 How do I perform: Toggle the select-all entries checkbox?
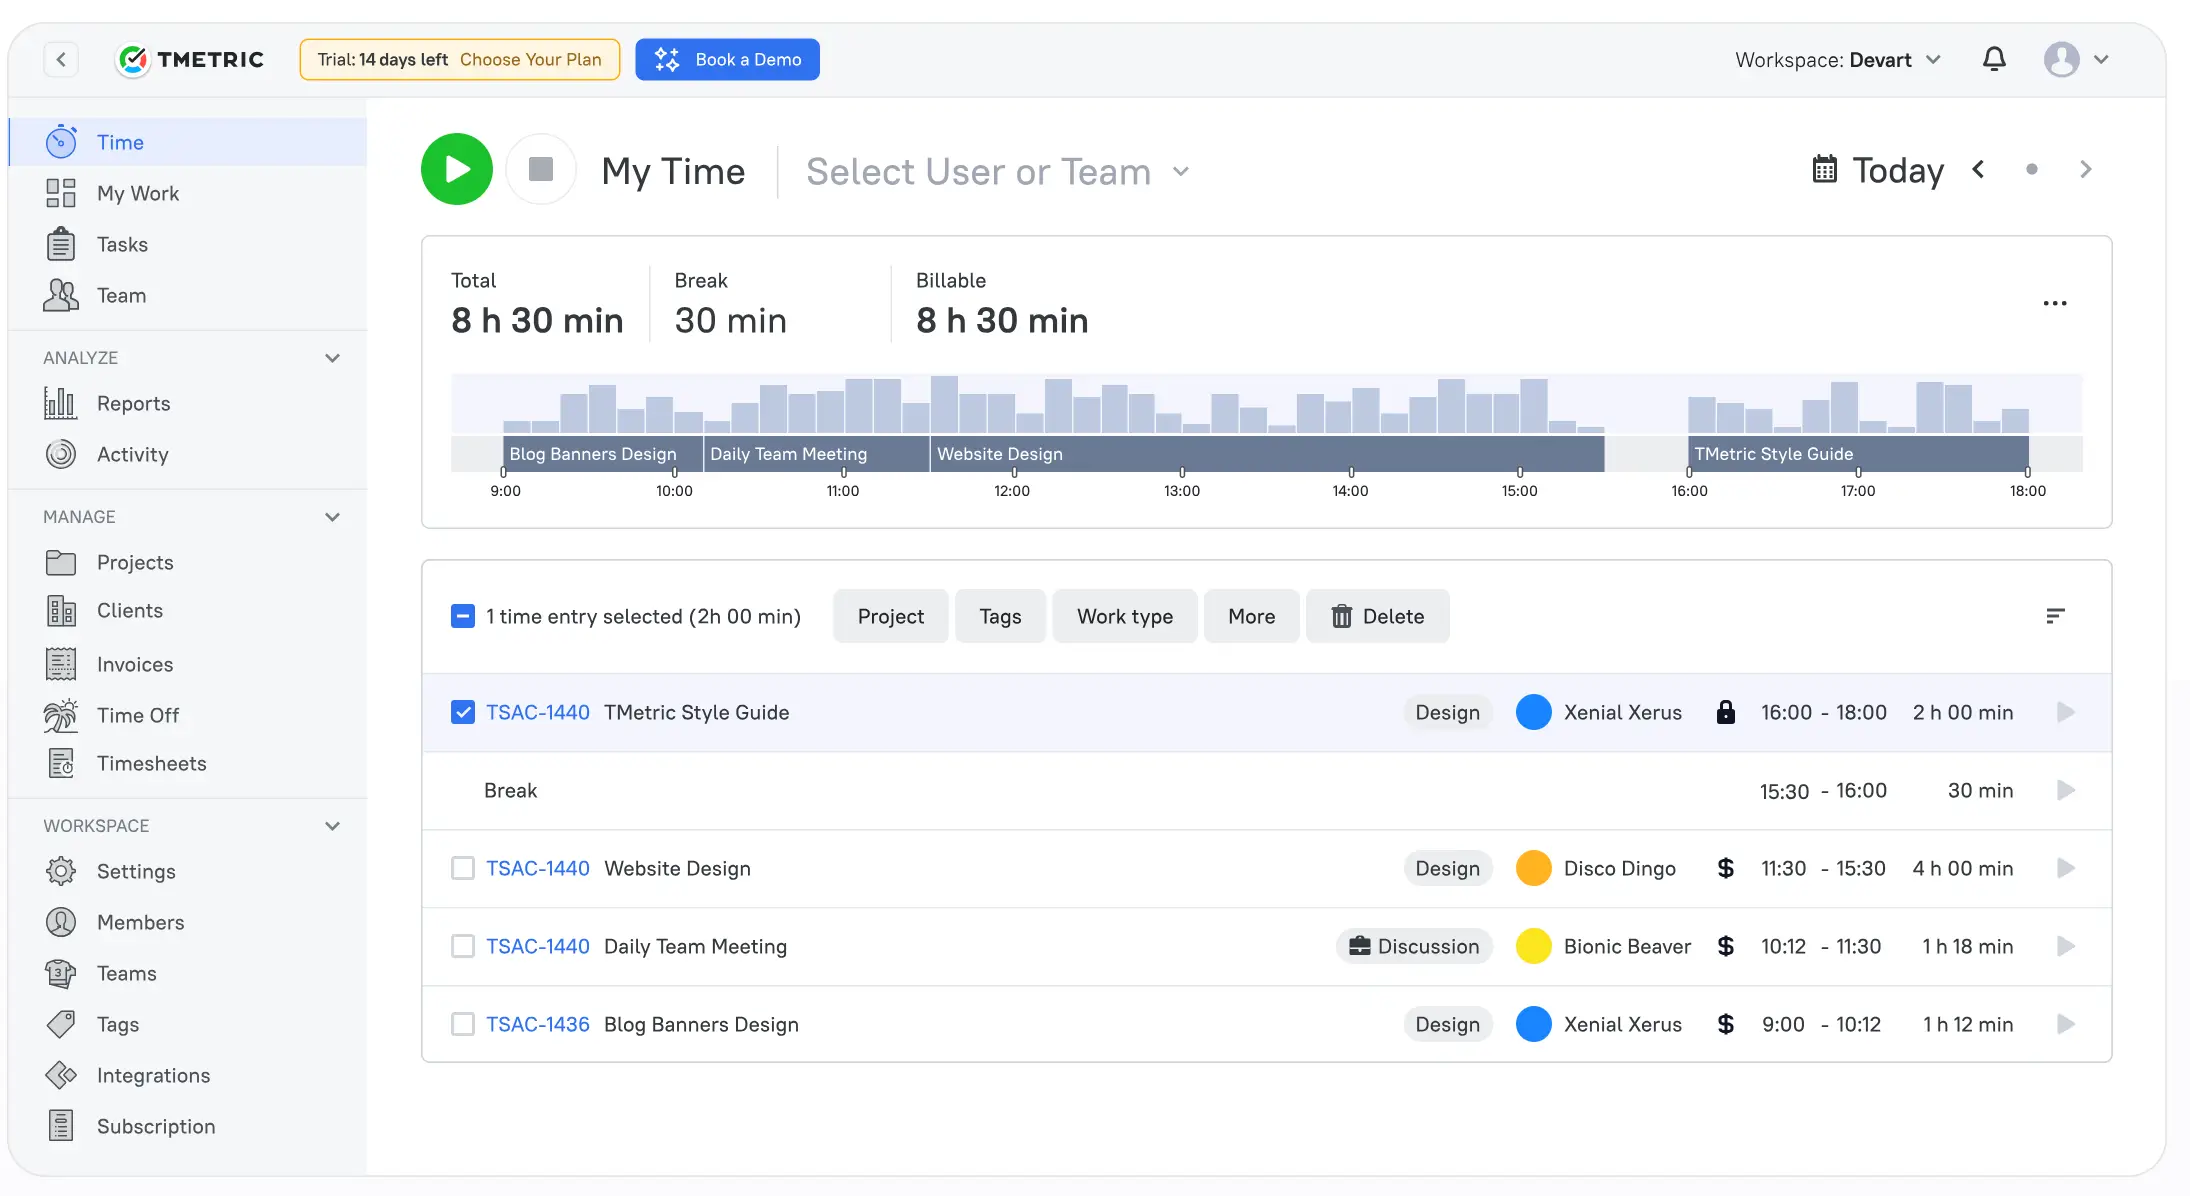point(463,616)
